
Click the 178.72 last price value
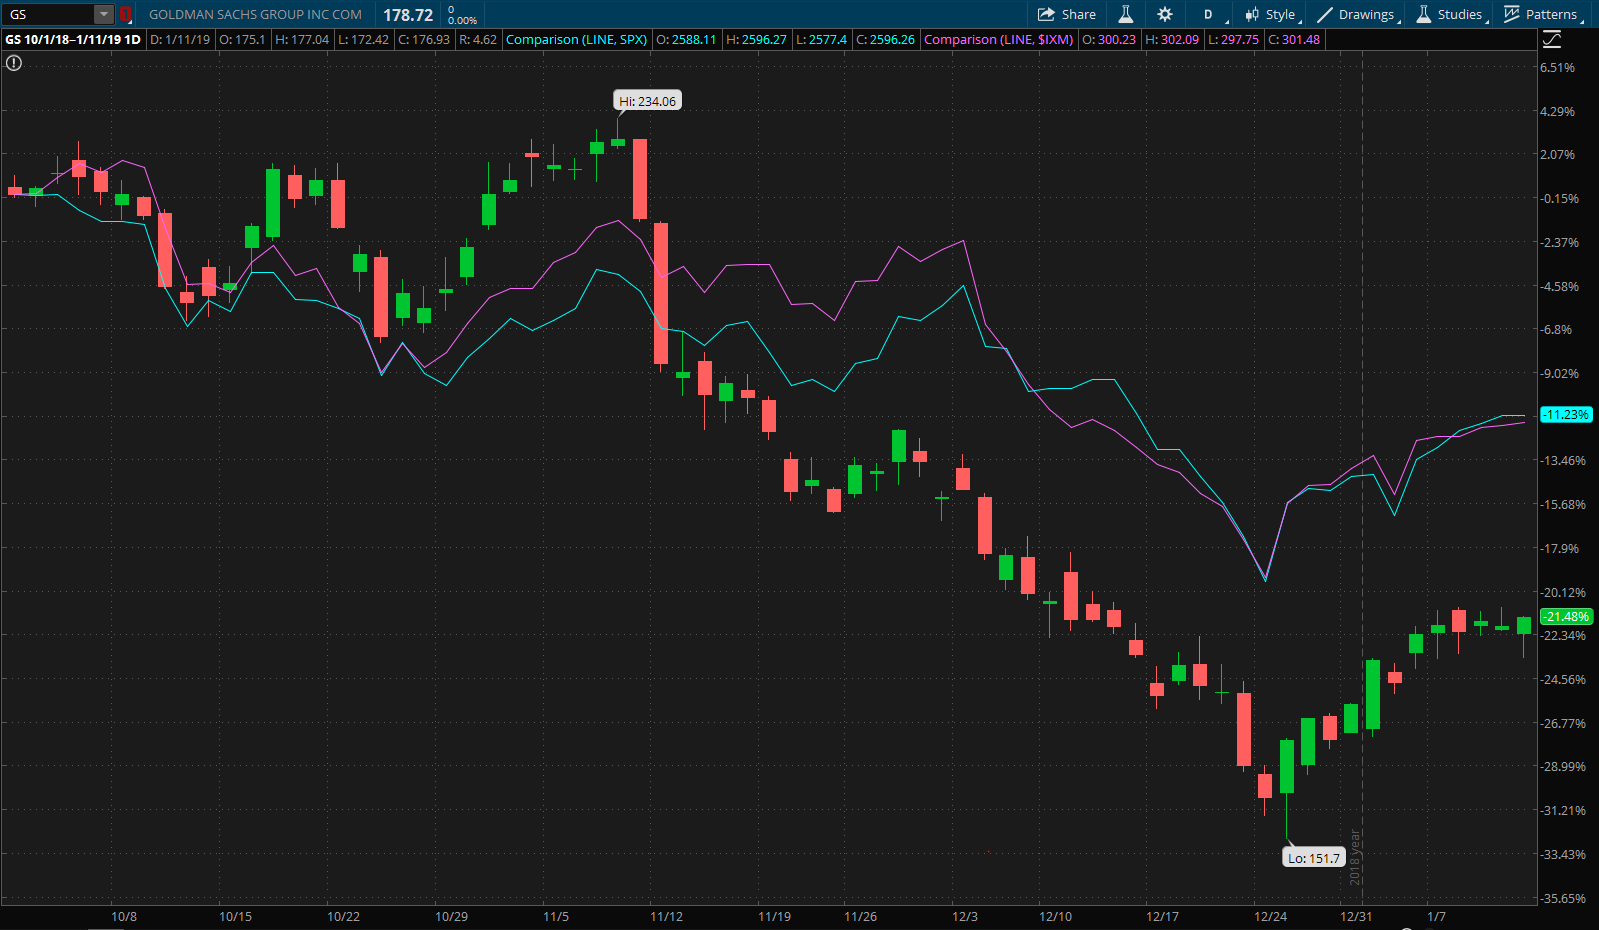pyautogui.click(x=408, y=15)
